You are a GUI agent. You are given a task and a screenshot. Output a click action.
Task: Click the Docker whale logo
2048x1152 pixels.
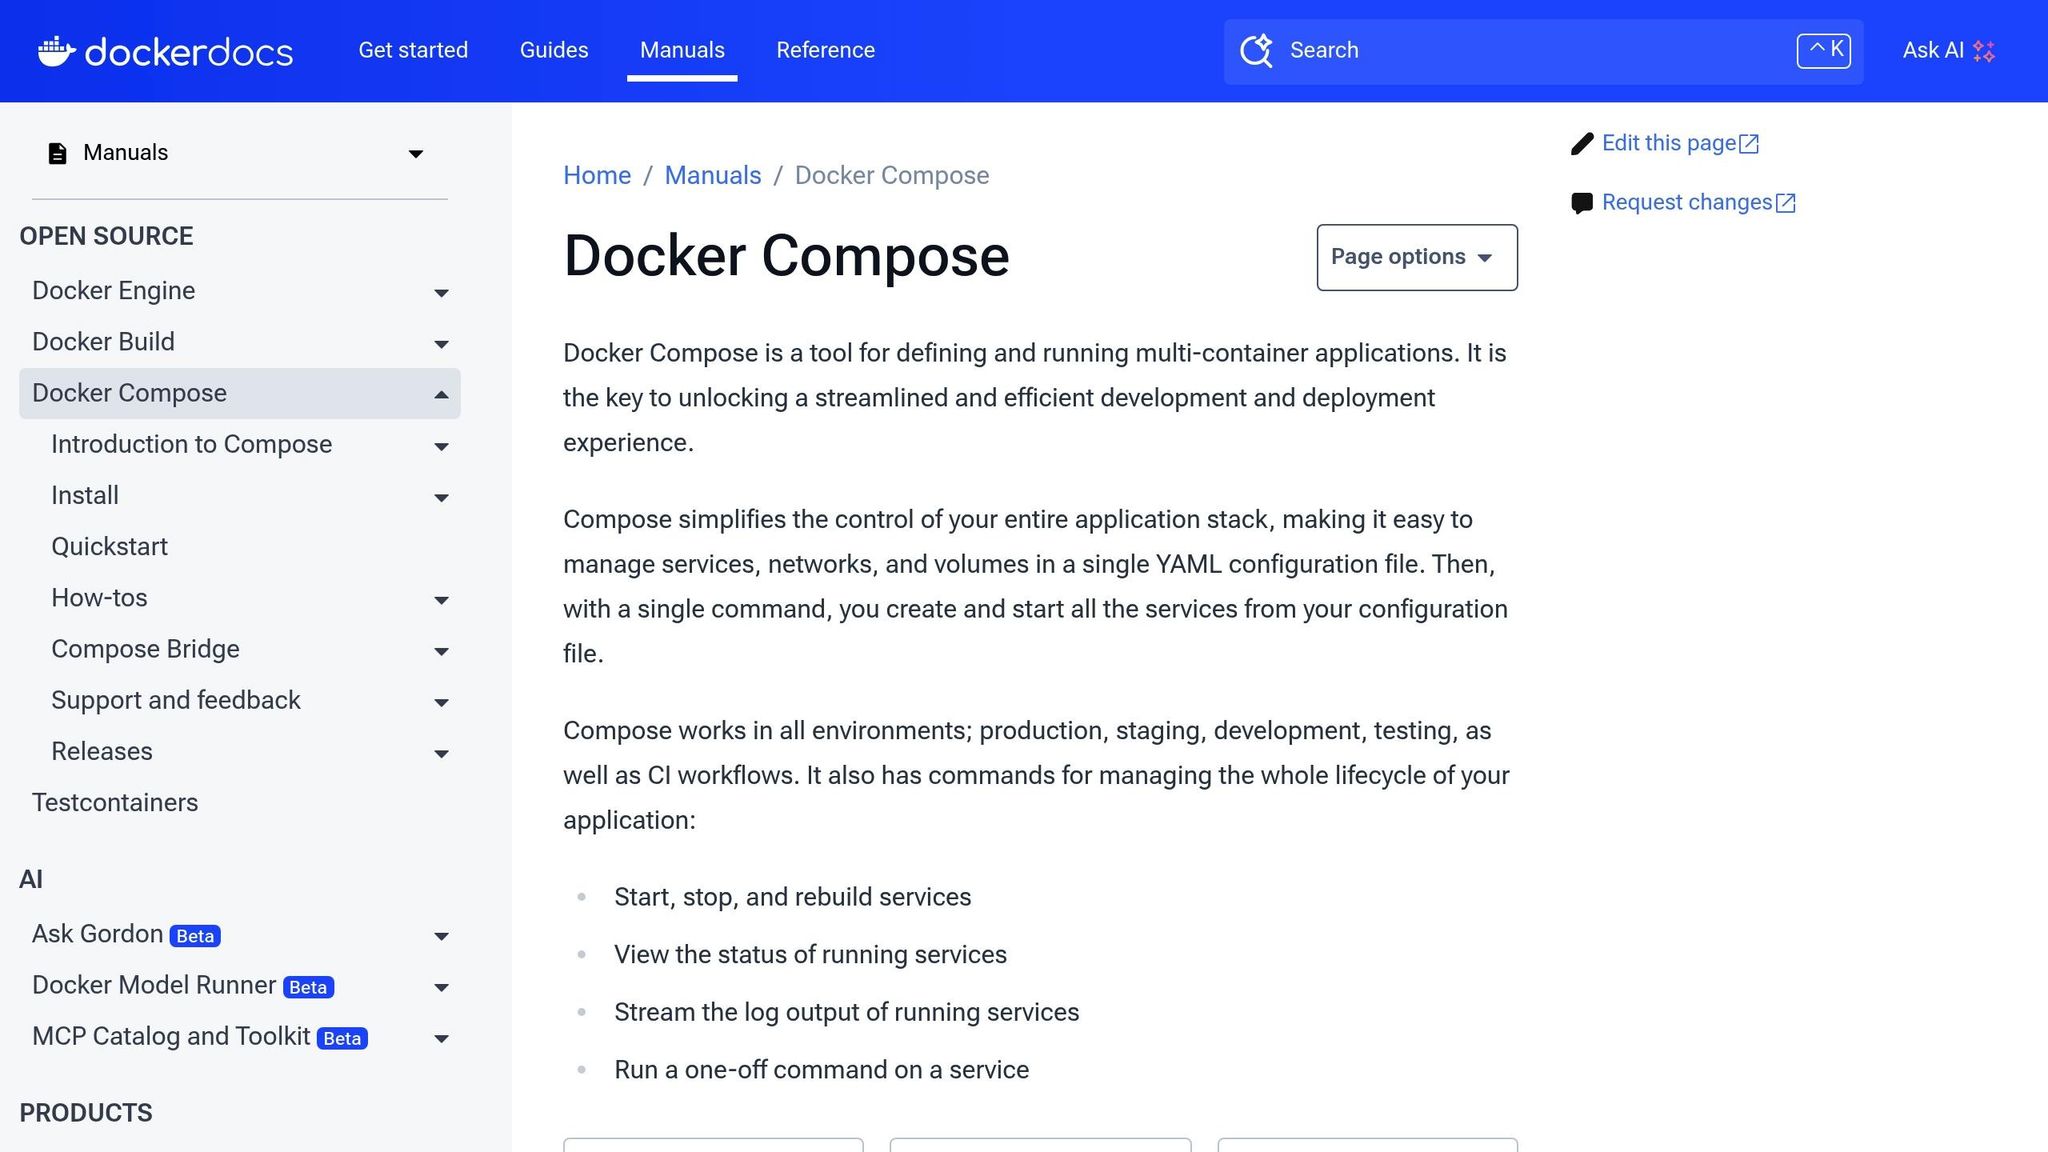[57, 50]
